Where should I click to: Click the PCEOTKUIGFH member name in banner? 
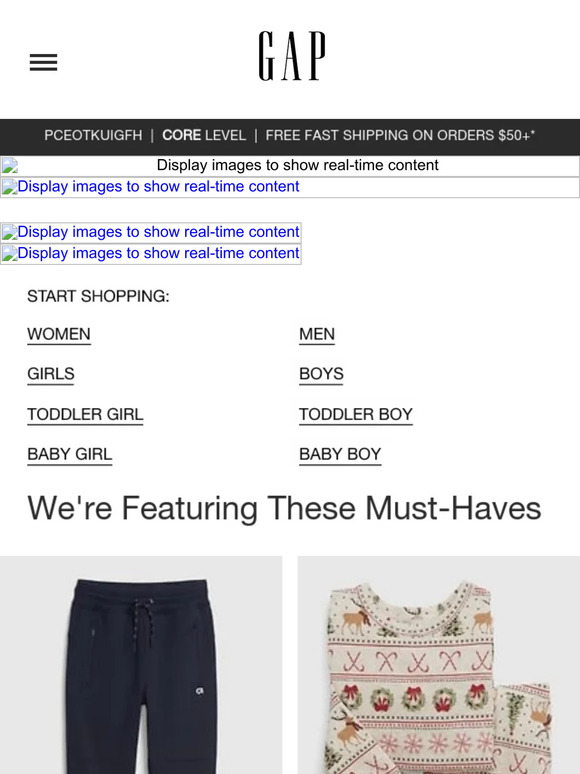[x=93, y=135]
